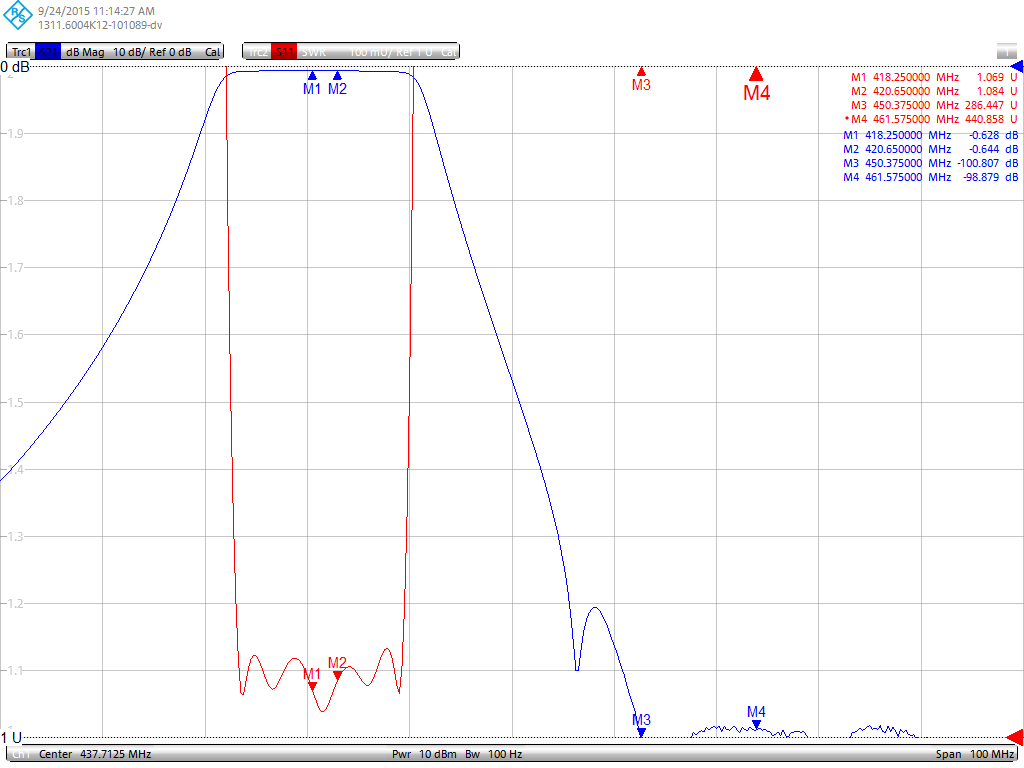Click the Bw 100 Hz readout
1024x768 pixels.
coord(494,754)
